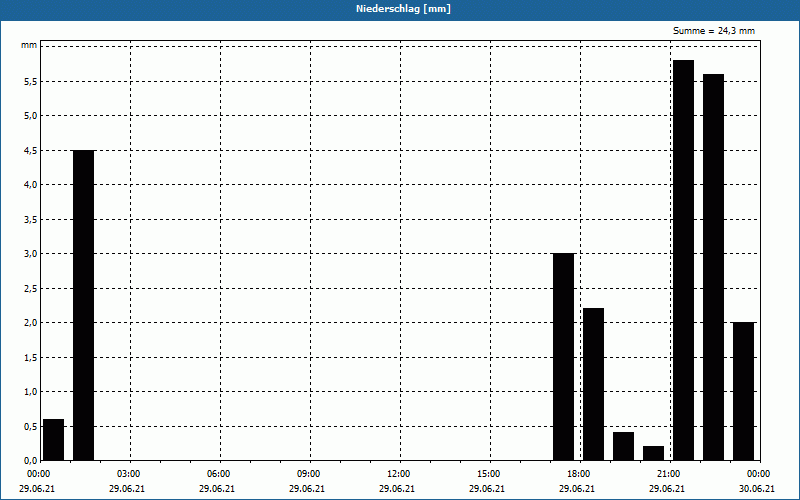Select the 3,0 mm bar before 18:00
The image size is (800, 500).
(563, 357)
